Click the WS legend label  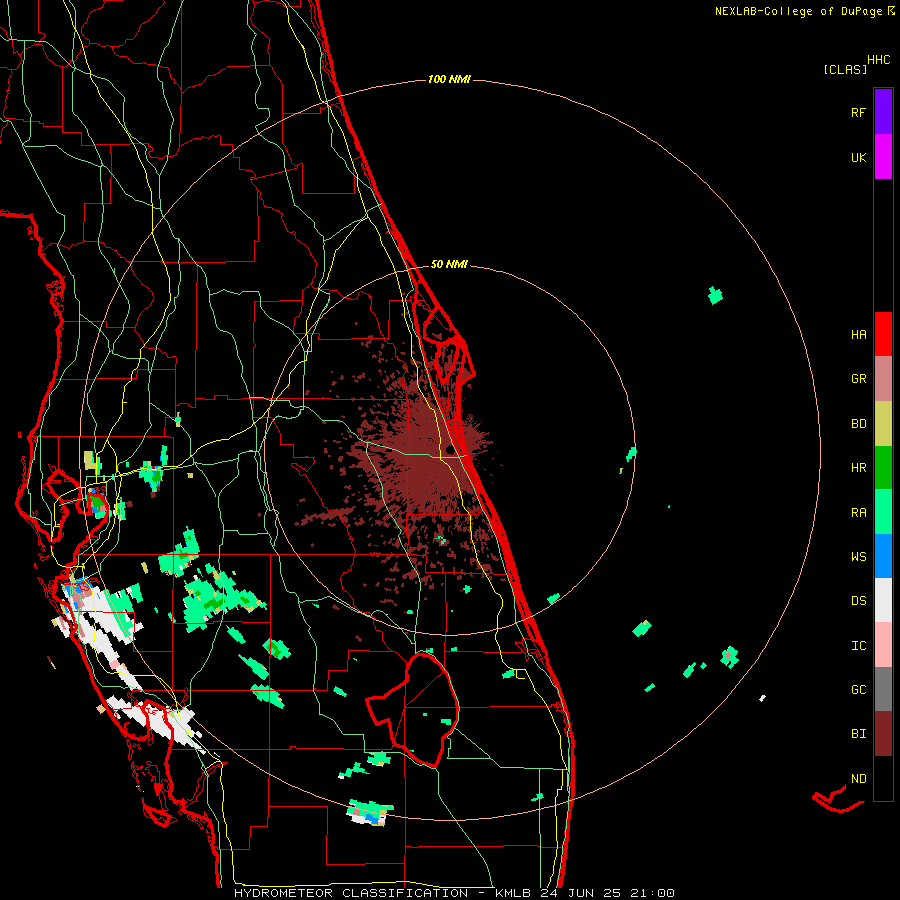[x=858, y=556]
